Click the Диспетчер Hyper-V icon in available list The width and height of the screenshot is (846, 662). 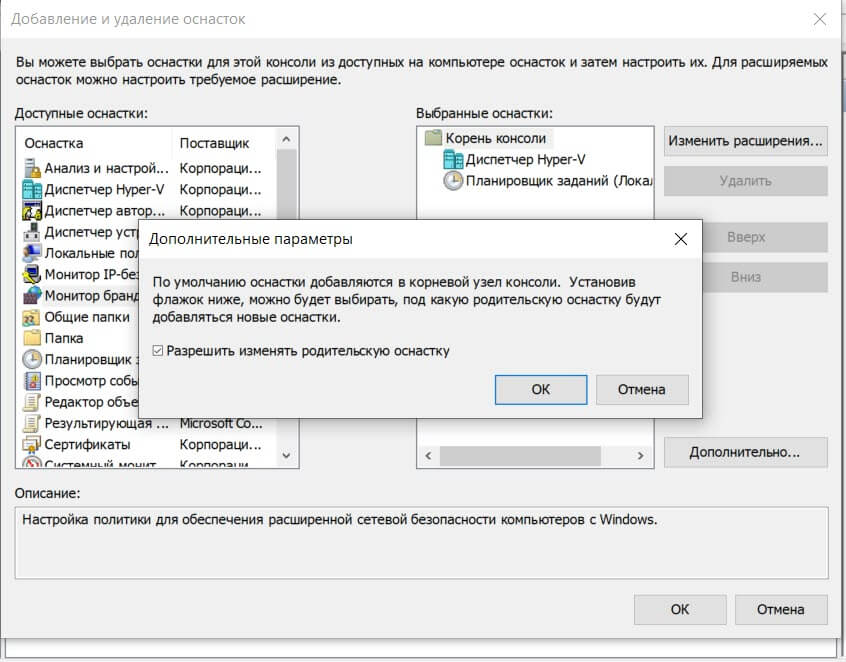(x=32, y=189)
